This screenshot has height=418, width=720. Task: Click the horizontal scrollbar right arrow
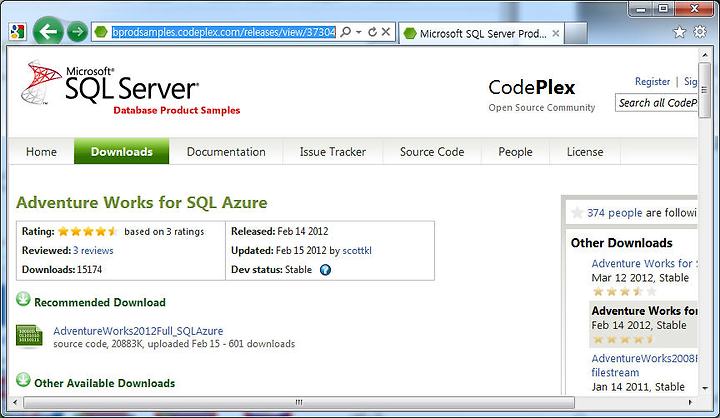pyautogui.click(x=690, y=402)
